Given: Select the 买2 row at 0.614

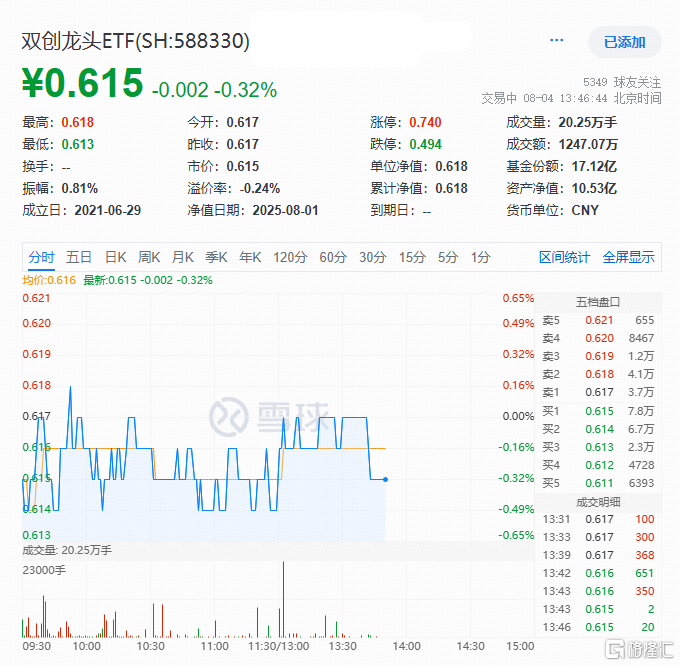Looking at the screenshot, I should (598, 429).
